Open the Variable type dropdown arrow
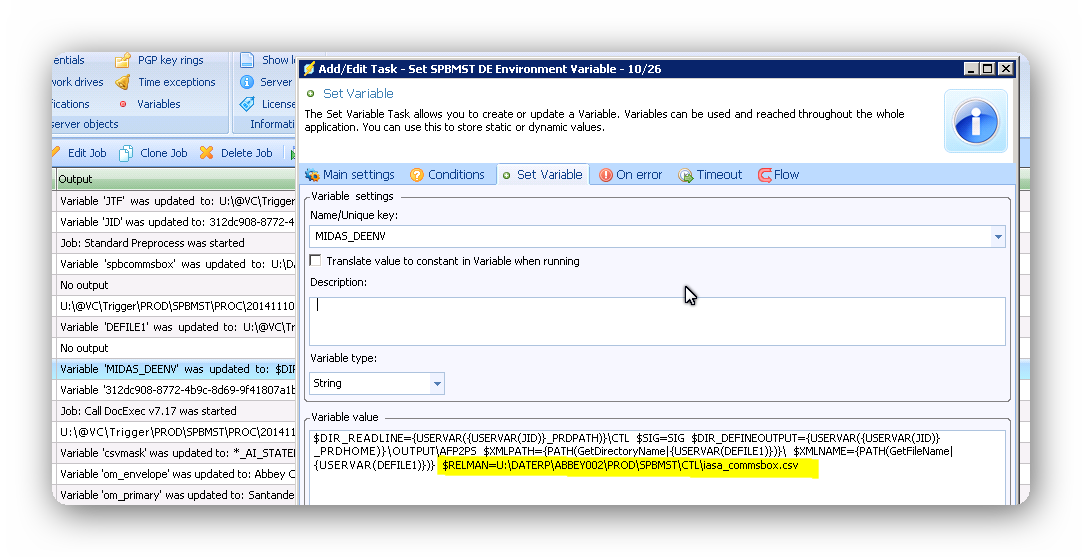 pyautogui.click(x=436, y=384)
